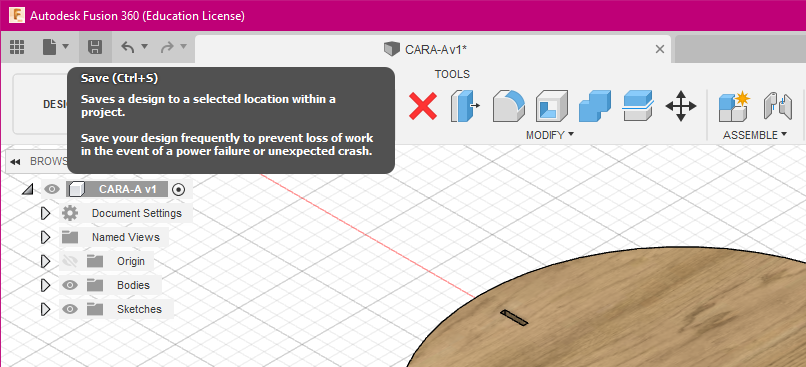Image resolution: width=806 pixels, height=367 pixels.
Task: Click the New Component icon
Action: coord(734,106)
